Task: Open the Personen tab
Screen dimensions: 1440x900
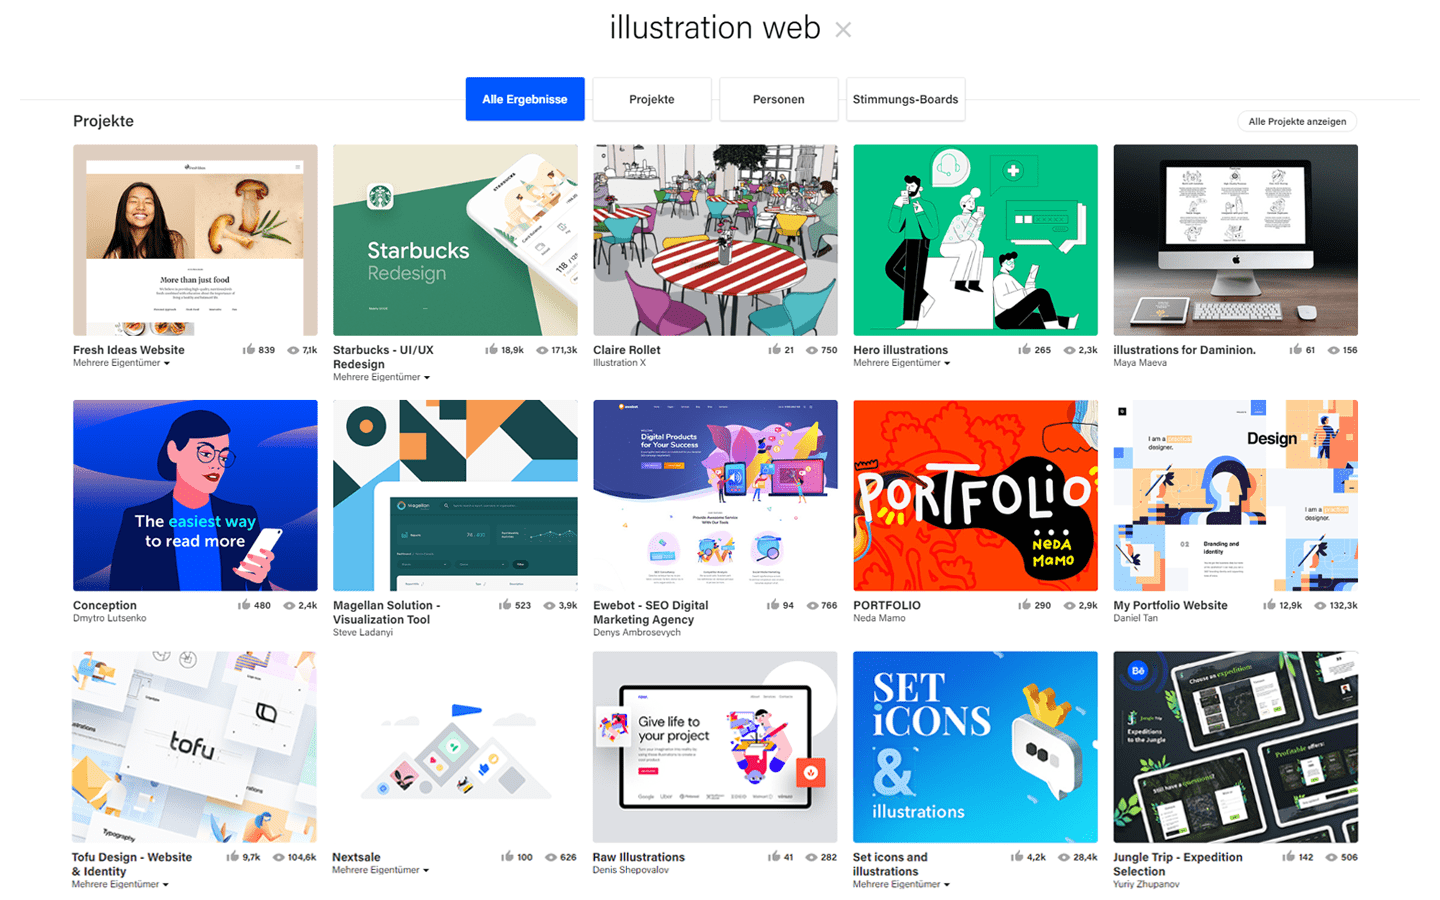Action: (779, 99)
